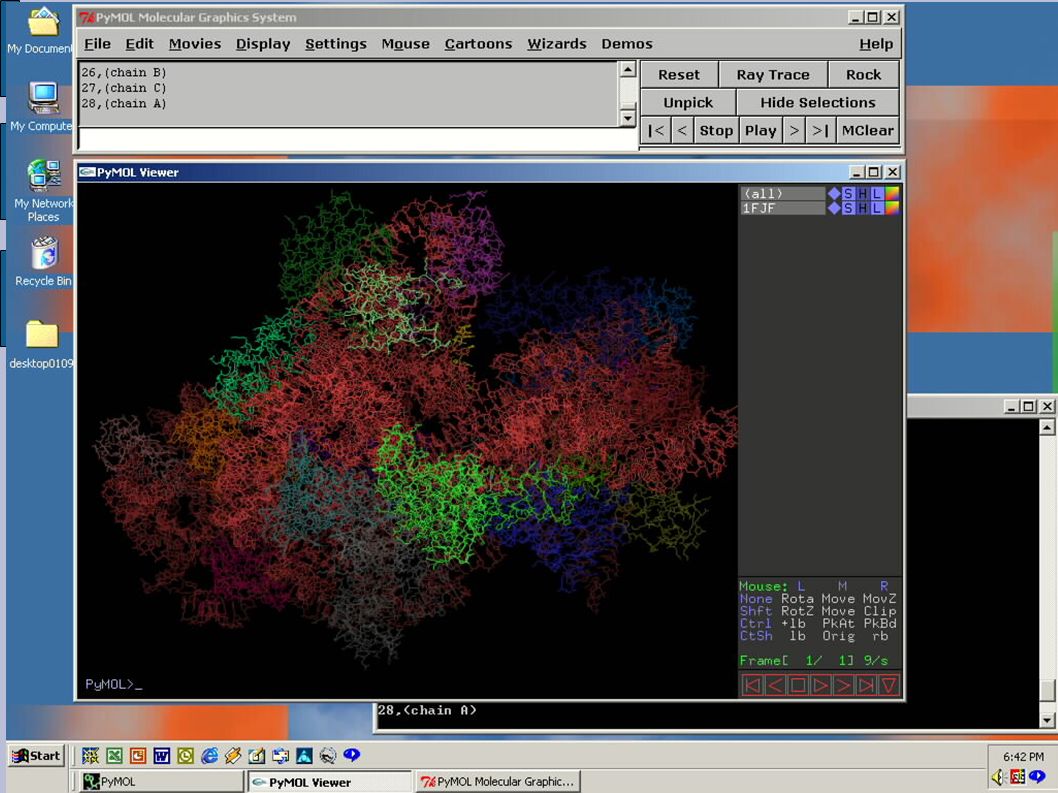Open the Settings menu
Screen dimensions: 1058x793
tap(336, 44)
